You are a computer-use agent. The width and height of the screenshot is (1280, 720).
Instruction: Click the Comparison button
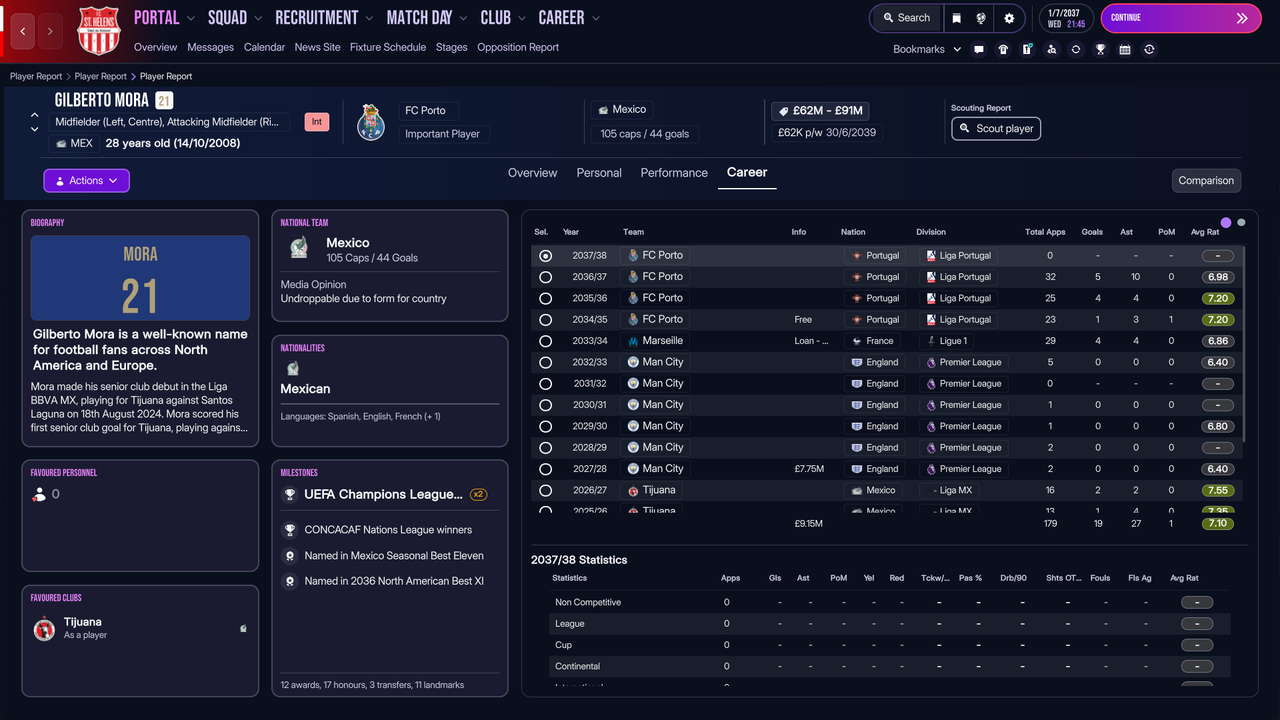click(x=1206, y=181)
